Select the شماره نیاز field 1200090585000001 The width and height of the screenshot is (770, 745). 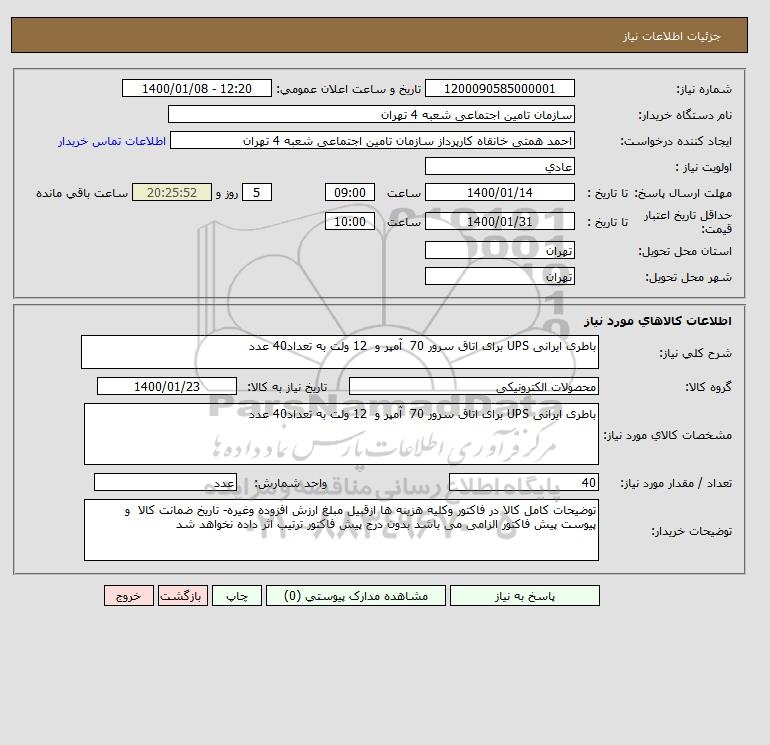click(499, 88)
